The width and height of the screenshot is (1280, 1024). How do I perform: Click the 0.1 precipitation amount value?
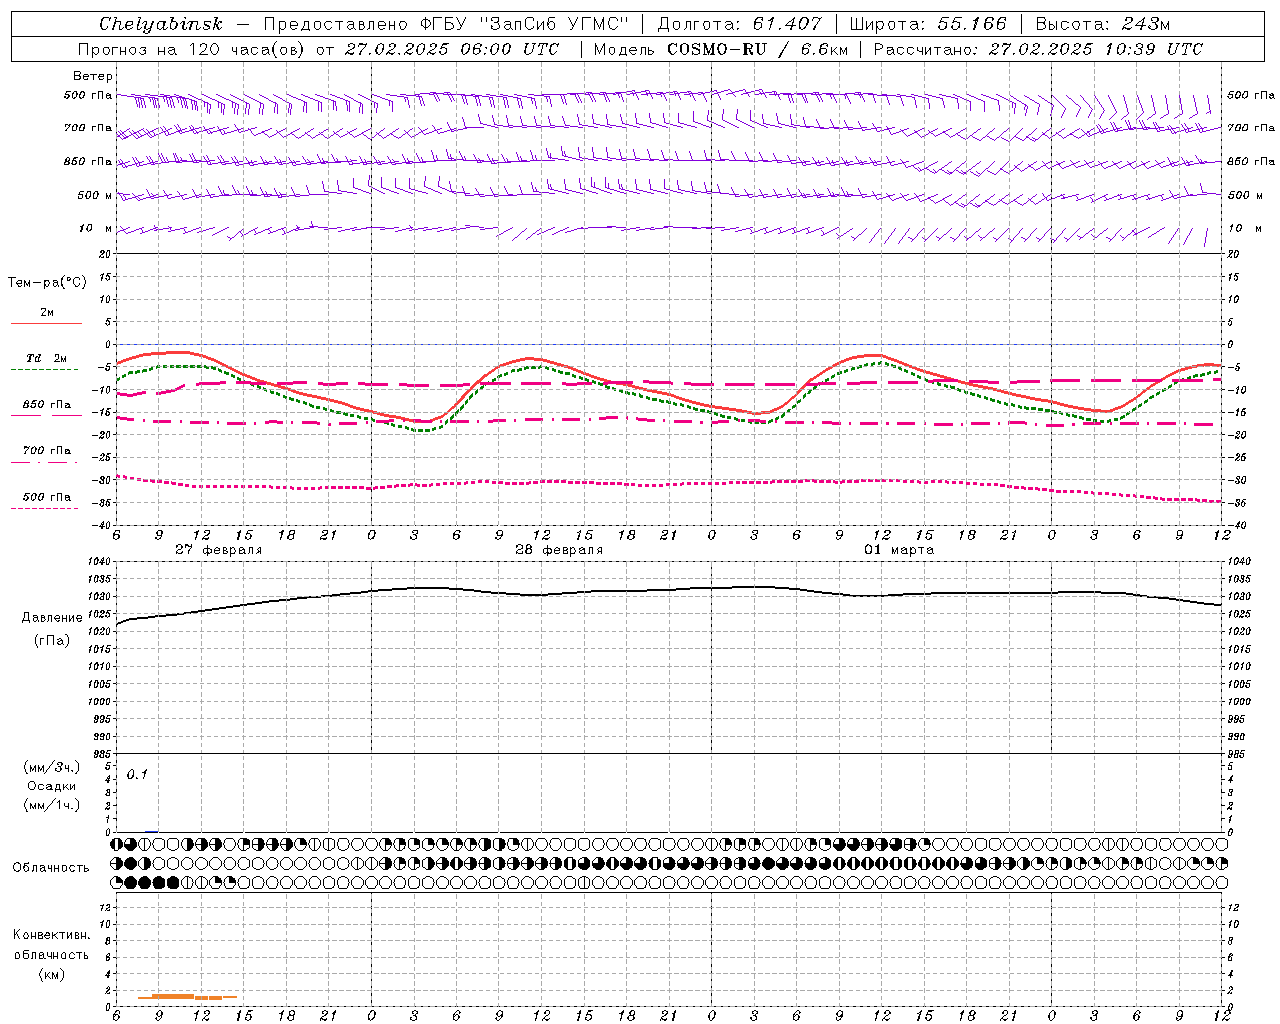137,774
